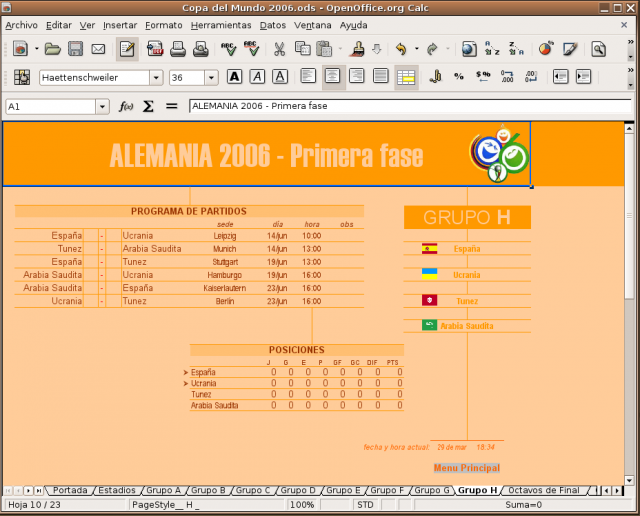Apply Percent number format icon
The width and height of the screenshot is (640, 516).
pyautogui.click(x=459, y=76)
